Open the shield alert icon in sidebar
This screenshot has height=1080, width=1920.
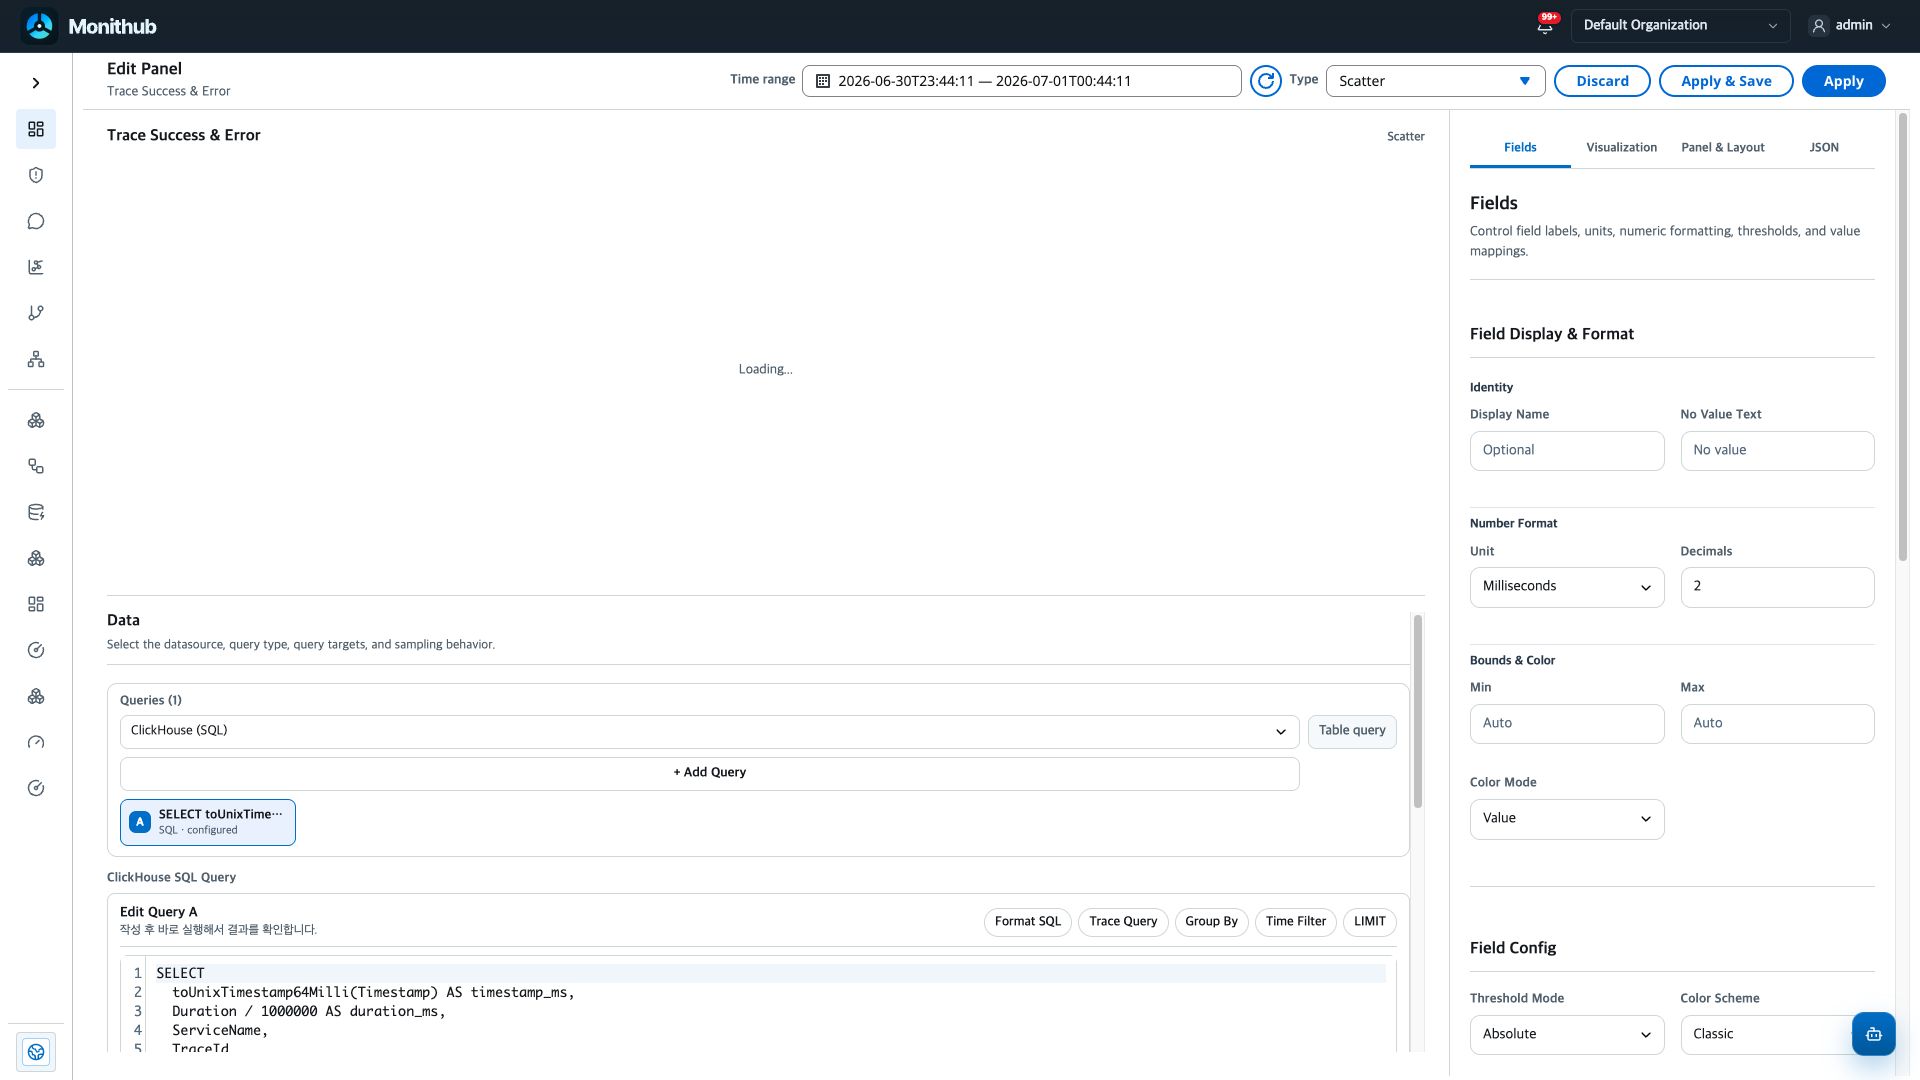[36, 175]
